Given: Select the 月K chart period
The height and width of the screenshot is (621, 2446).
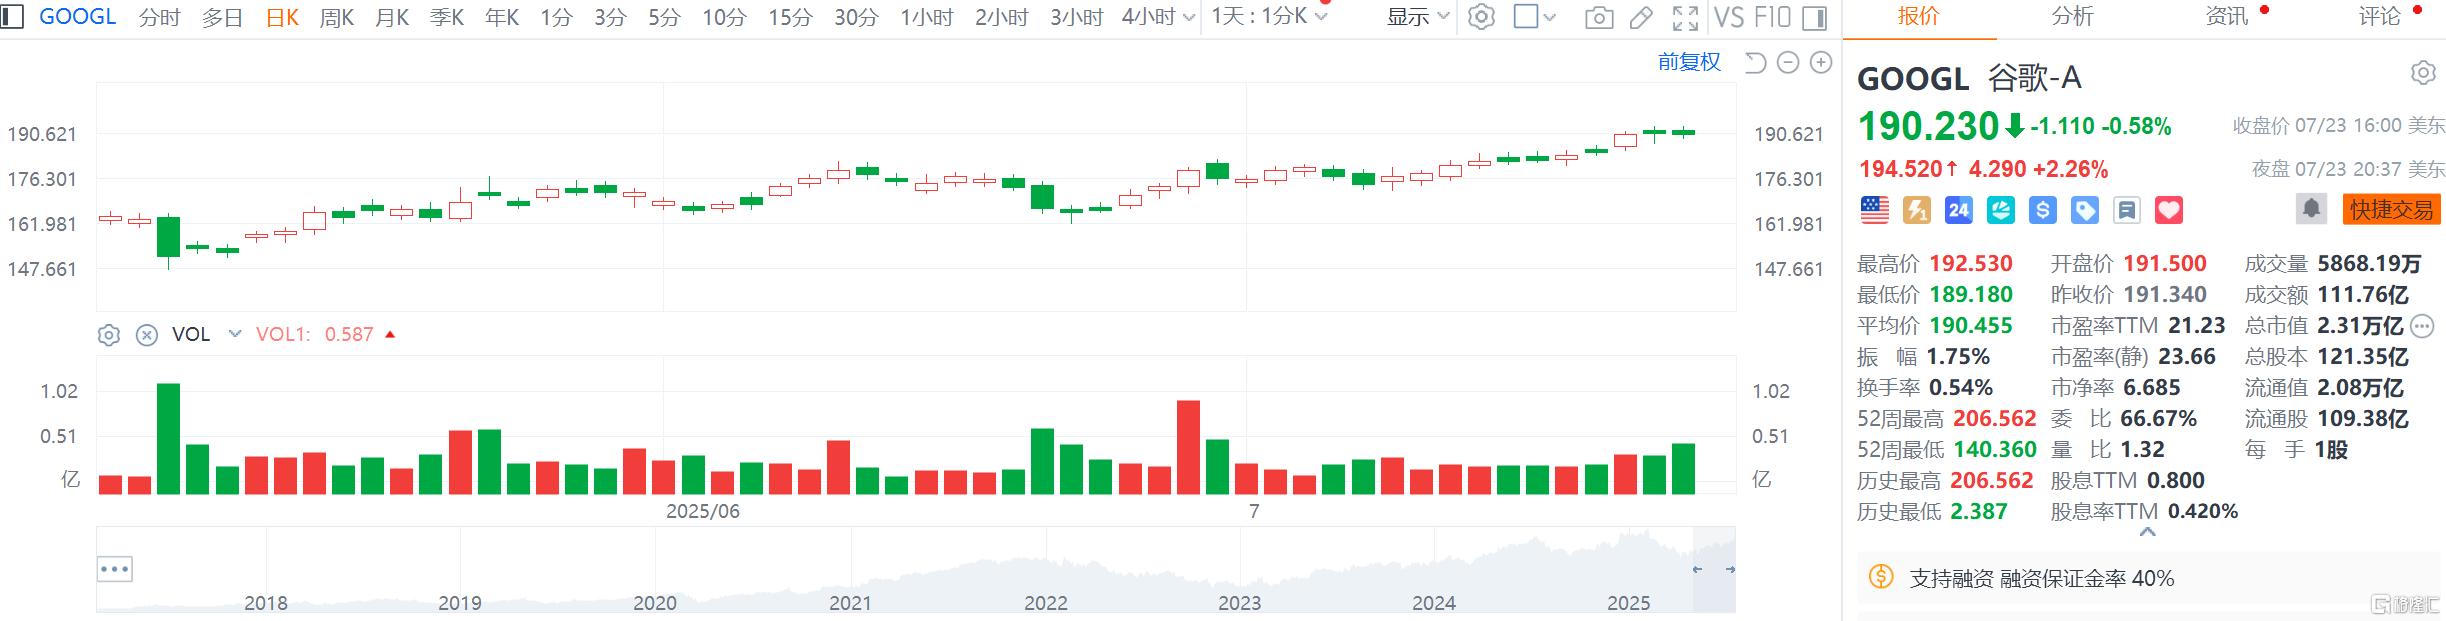Looking at the screenshot, I should click(392, 18).
